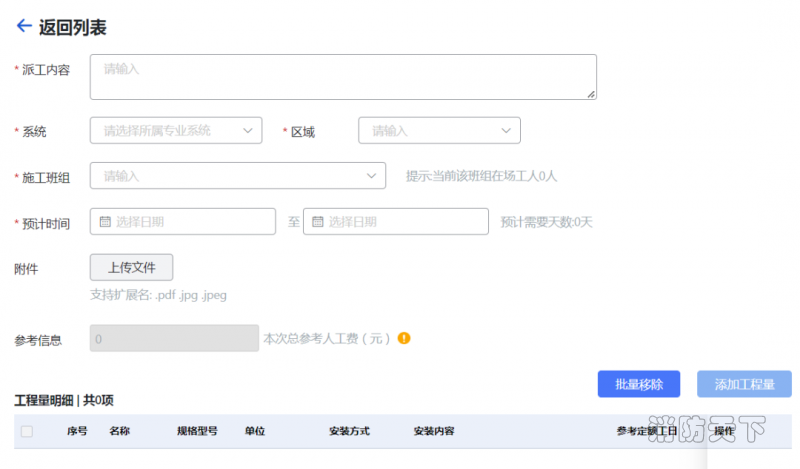
Task: Open the 区域 dropdown list
Action: tap(439, 130)
